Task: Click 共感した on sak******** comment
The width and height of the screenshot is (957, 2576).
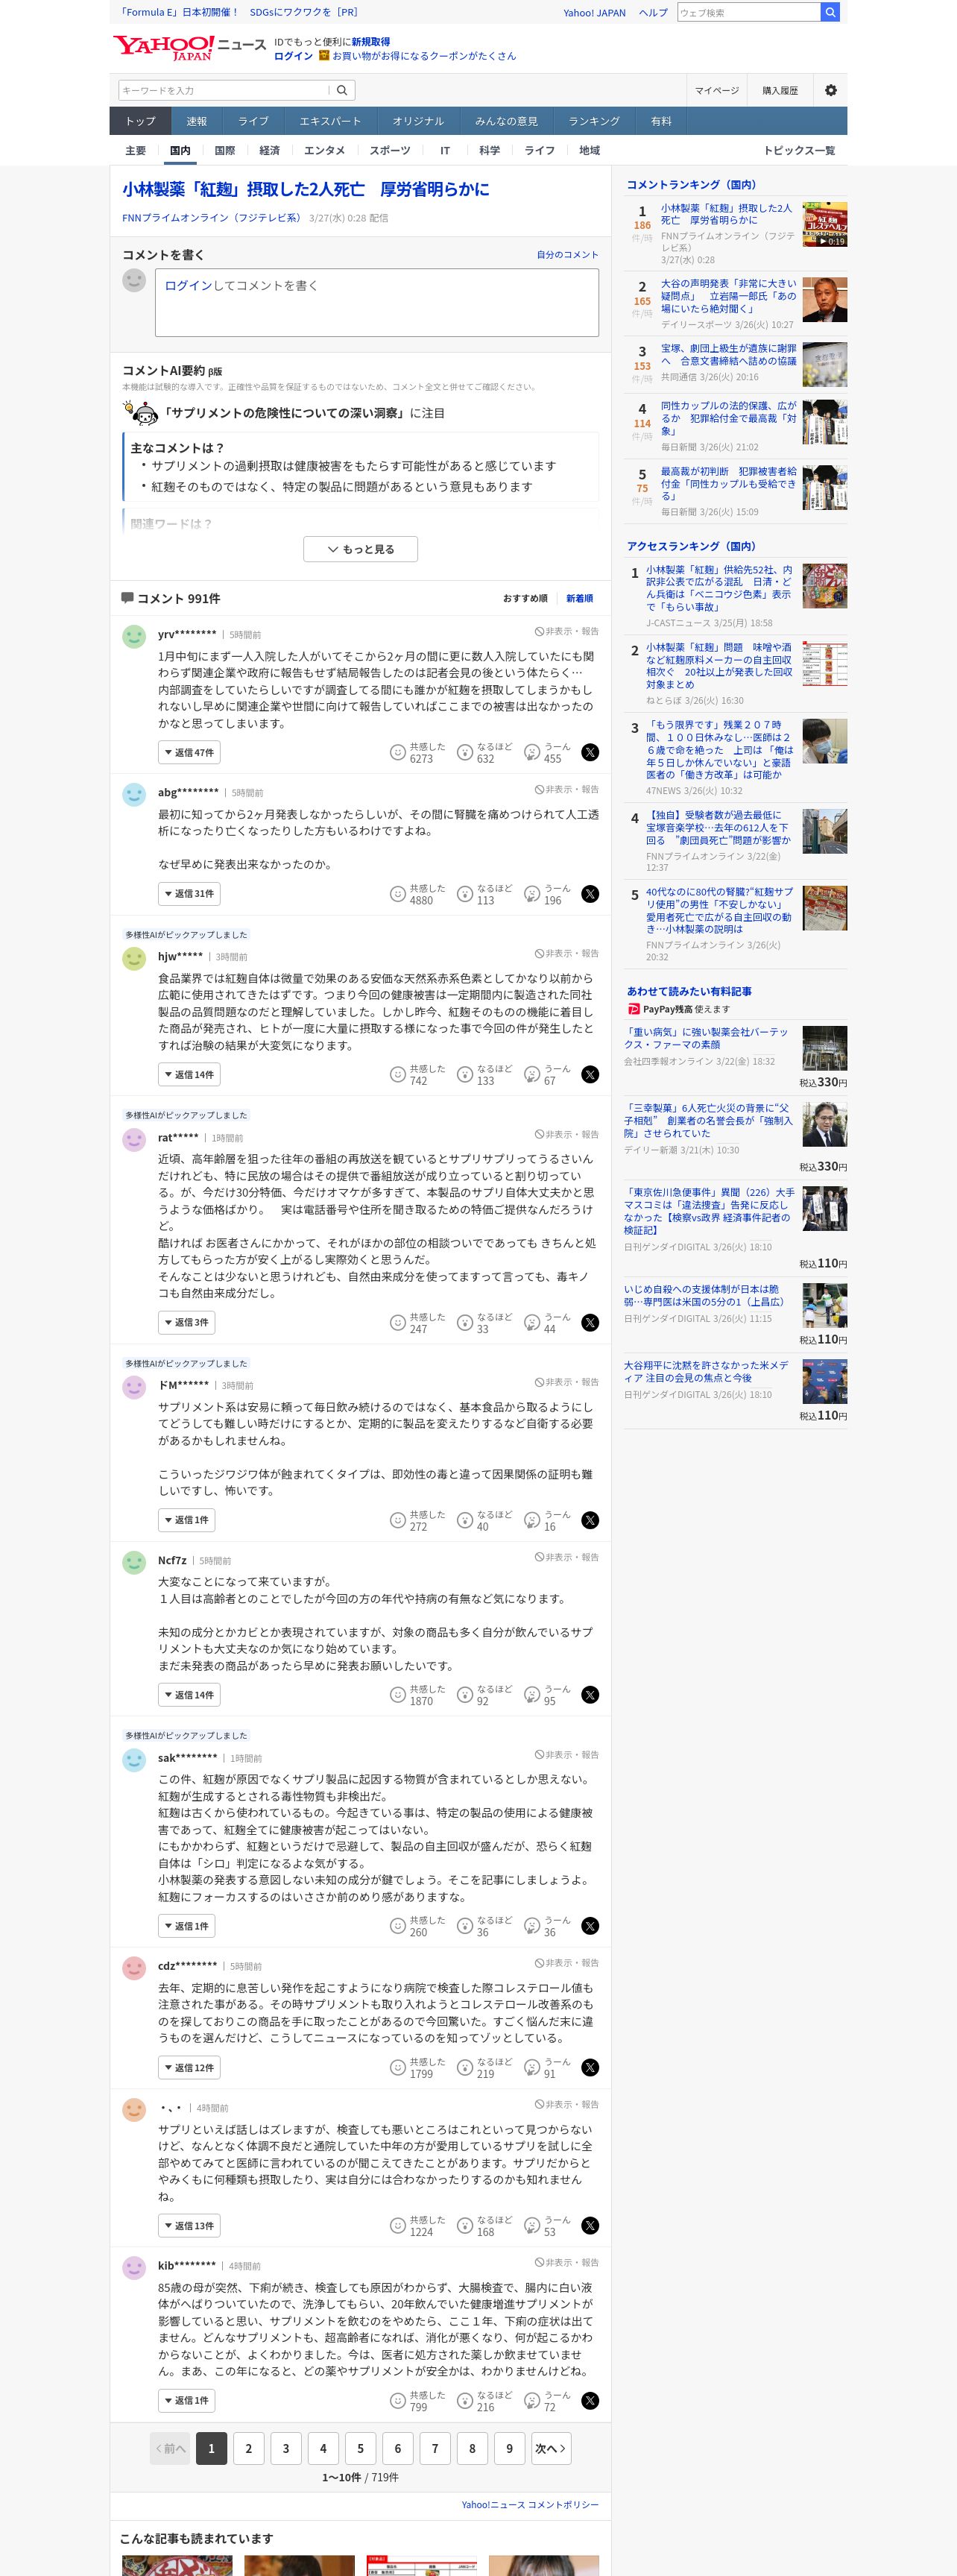Action: coord(417,1926)
